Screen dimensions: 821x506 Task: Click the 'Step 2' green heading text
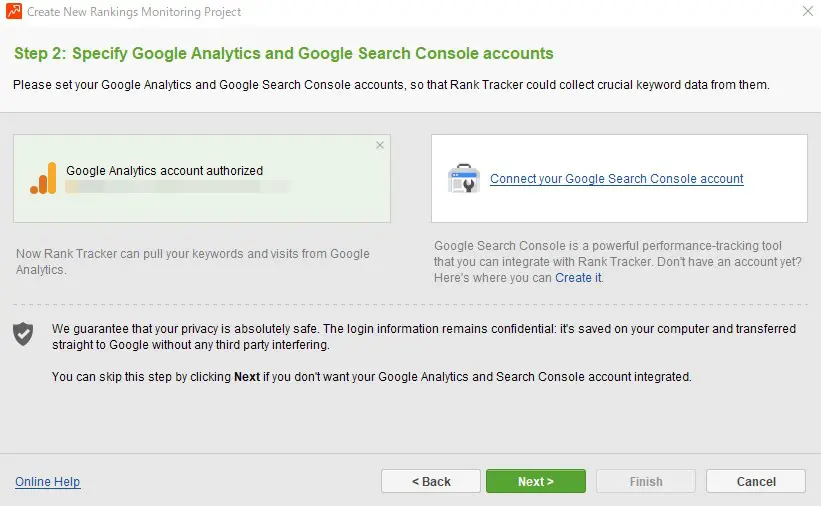point(283,53)
